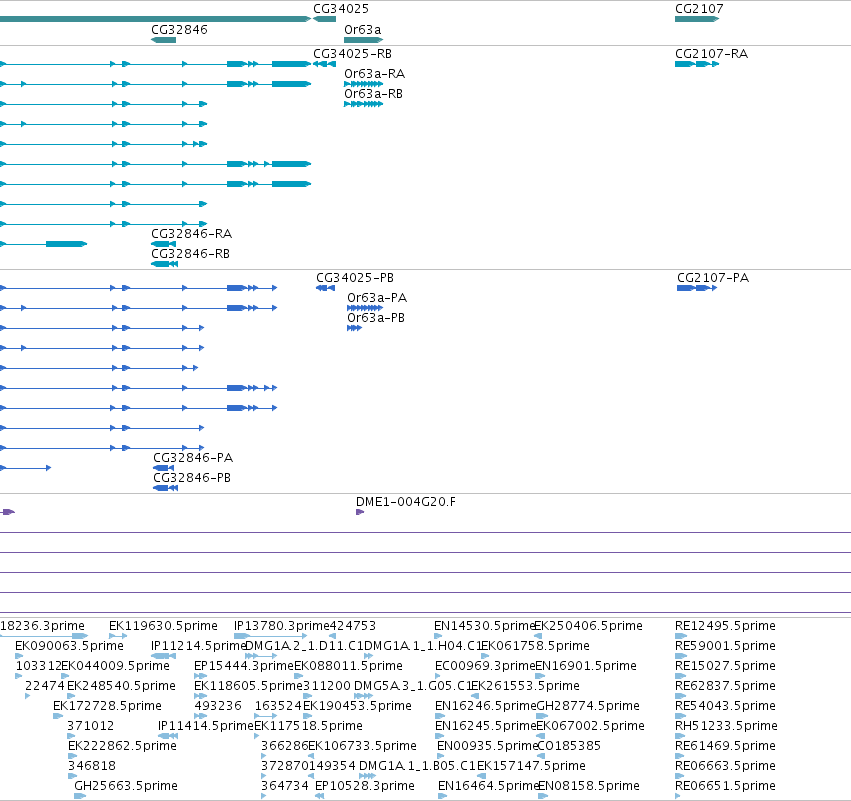Click the CG2107-RA transcript label
The image size is (851, 801).
coord(712,54)
